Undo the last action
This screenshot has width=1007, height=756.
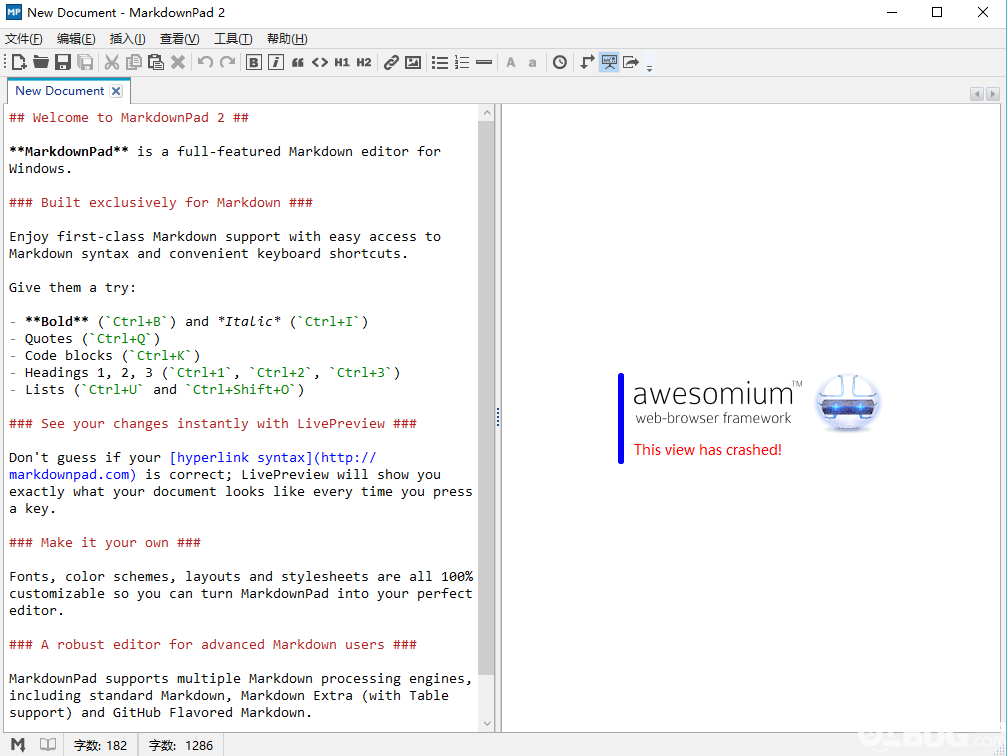click(x=206, y=62)
